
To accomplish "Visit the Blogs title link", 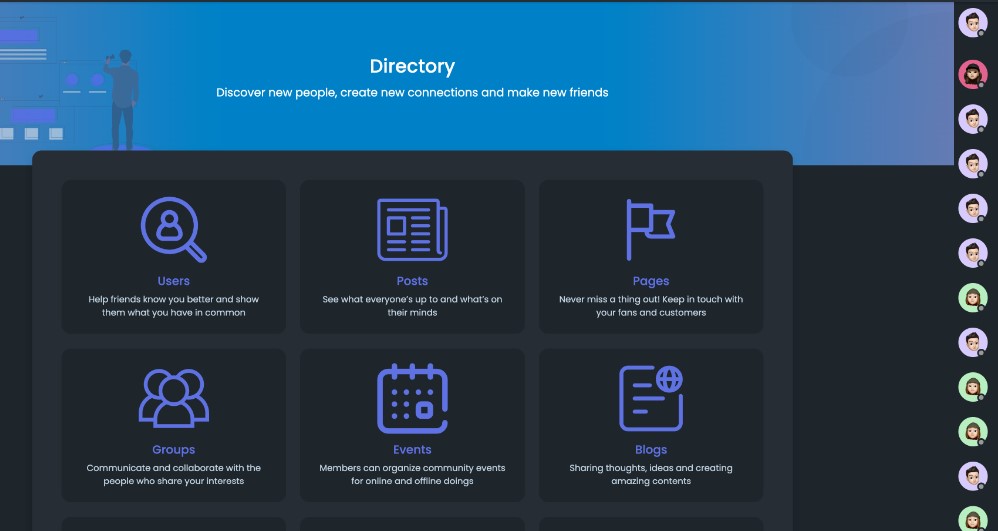I will (650, 450).
